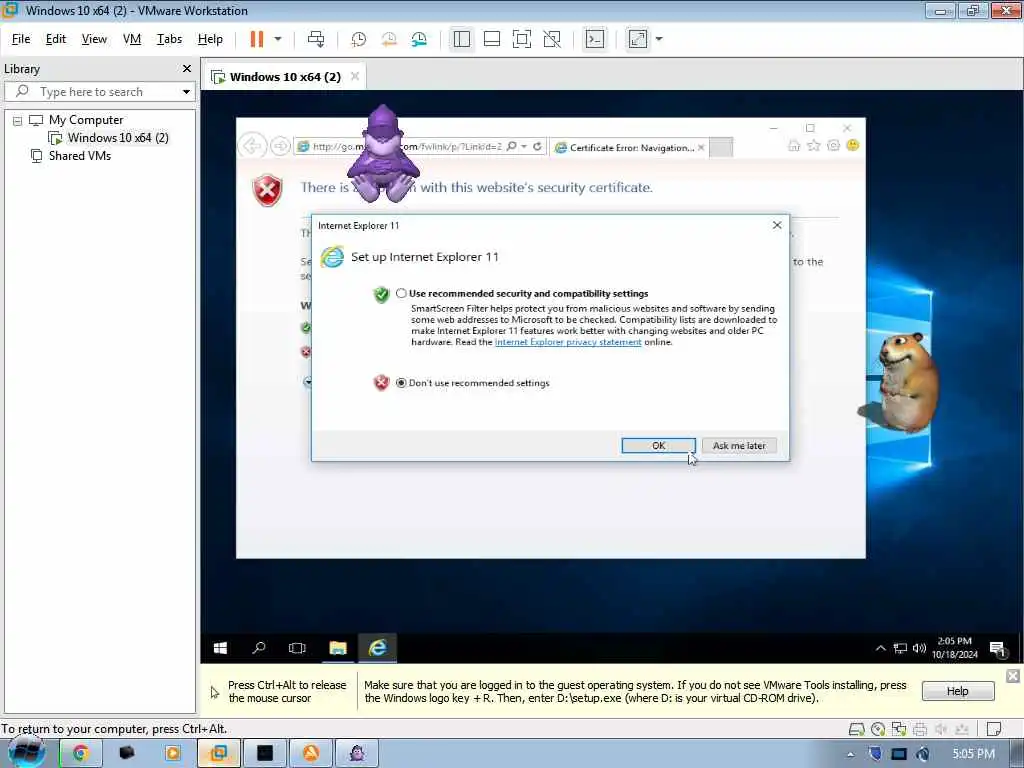Click the address bar search magnifier icon
This screenshot has width=1024, height=768.
(x=511, y=146)
